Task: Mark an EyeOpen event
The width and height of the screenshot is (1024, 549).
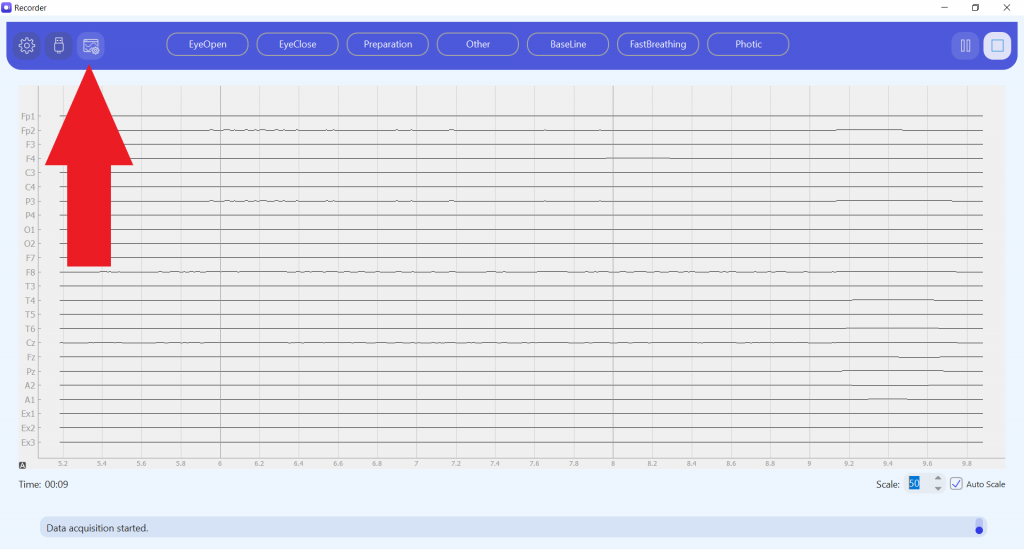Action: tap(207, 45)
